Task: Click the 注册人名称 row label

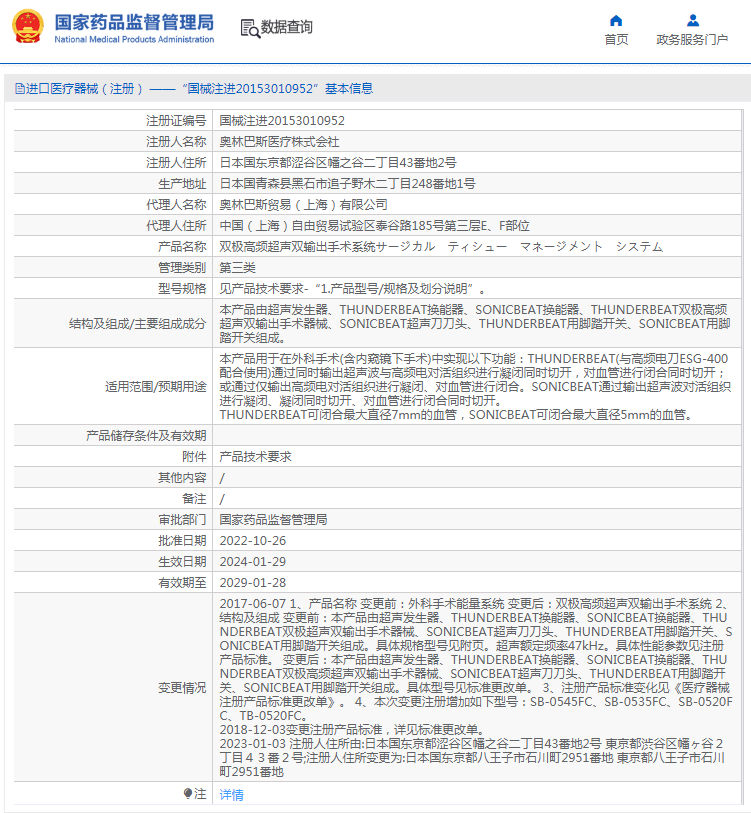Action: 176,142
